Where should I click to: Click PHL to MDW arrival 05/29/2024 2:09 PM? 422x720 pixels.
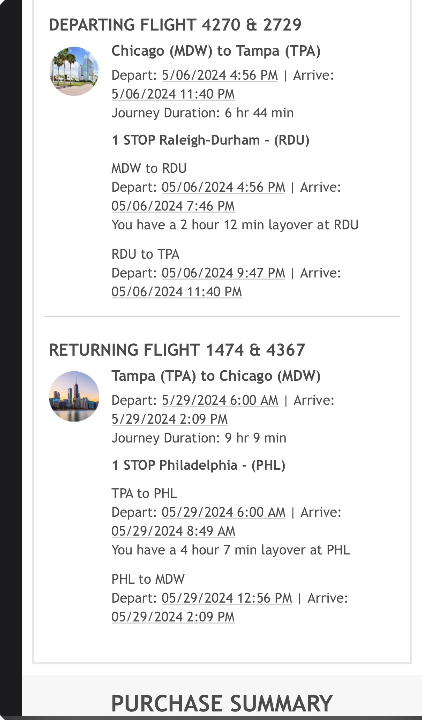click(x=173, y=617)
